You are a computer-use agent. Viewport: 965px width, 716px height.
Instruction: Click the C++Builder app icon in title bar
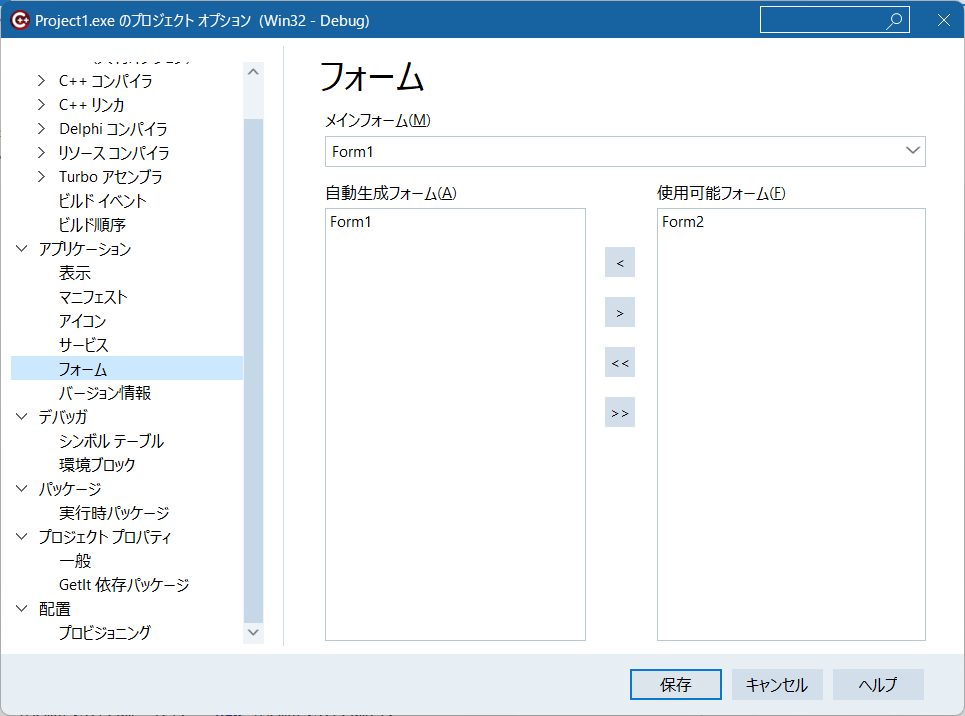20,20
